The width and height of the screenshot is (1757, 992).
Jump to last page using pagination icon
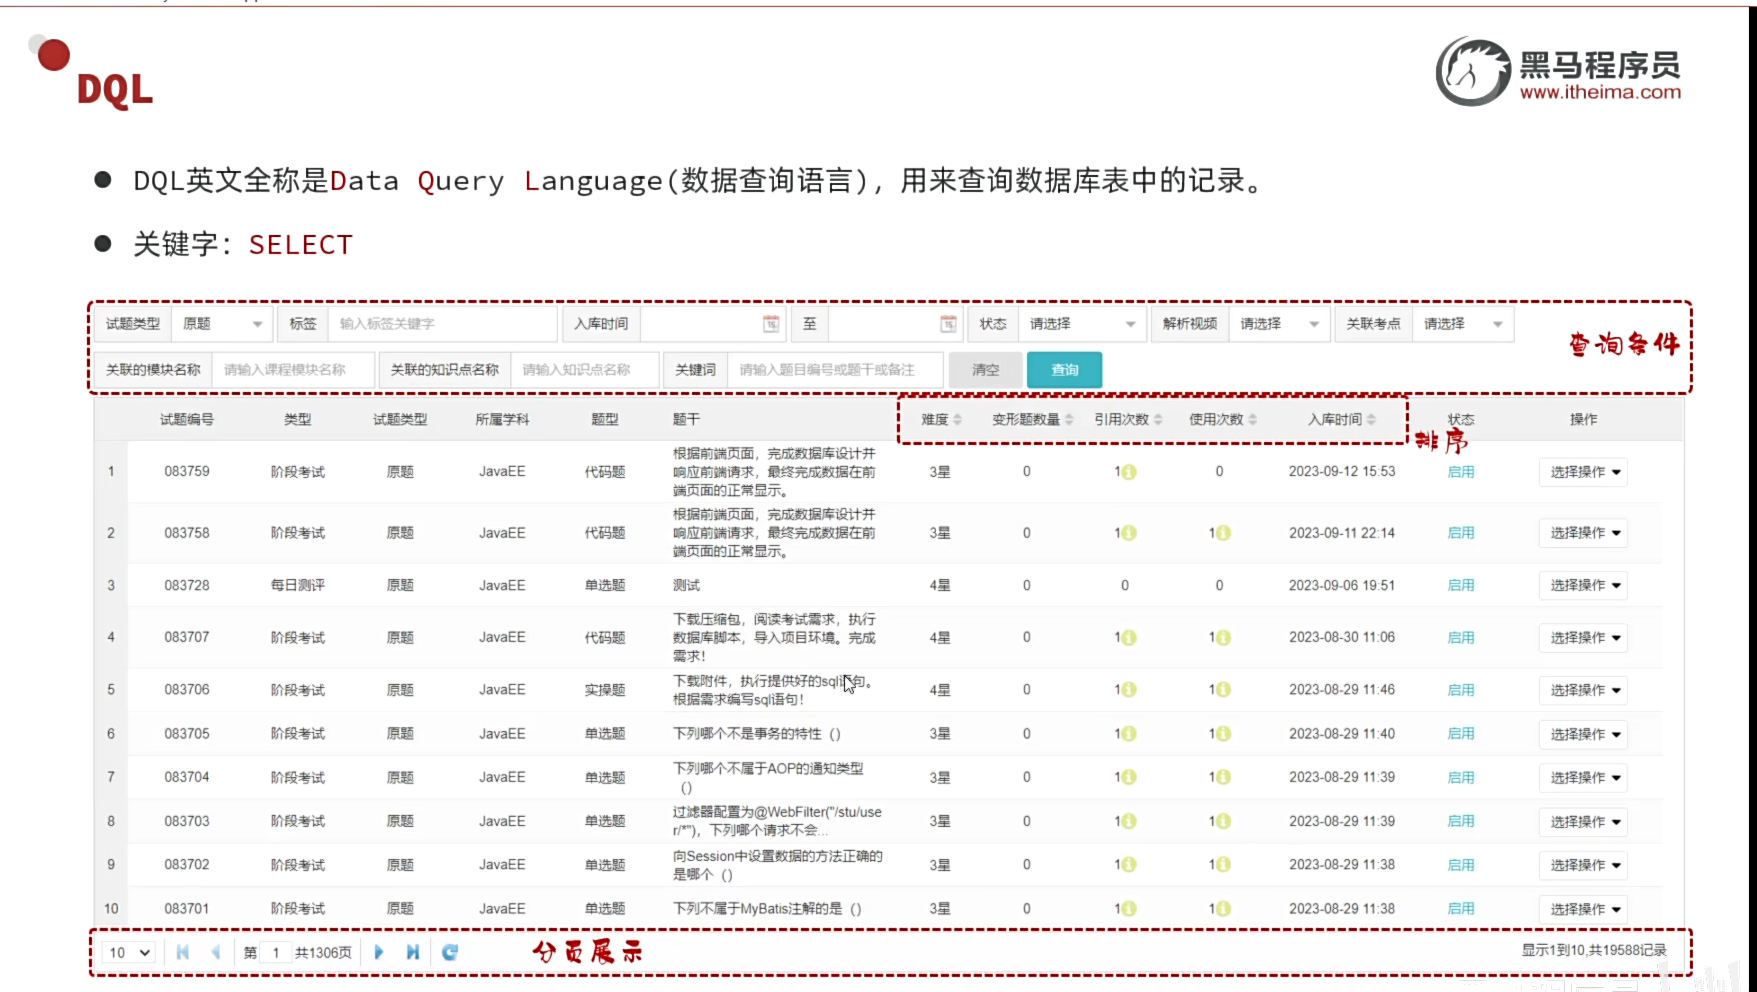click(x=412, y=952)
